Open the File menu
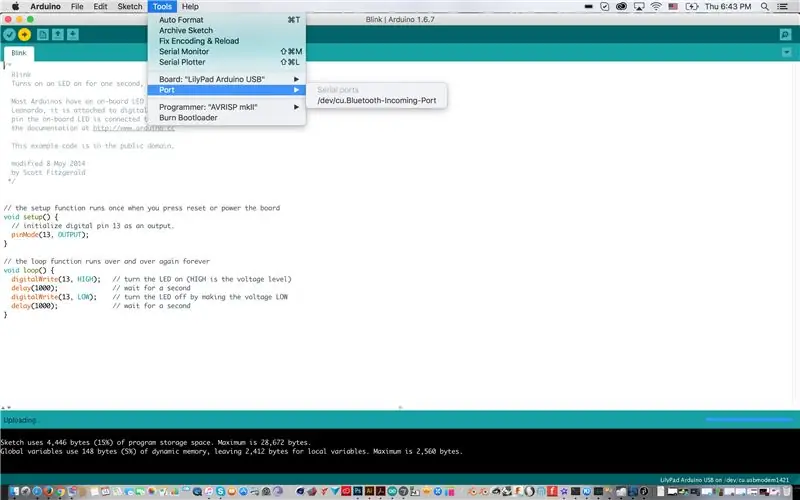This screenshot has width=800, height=500. pos(77,6)
